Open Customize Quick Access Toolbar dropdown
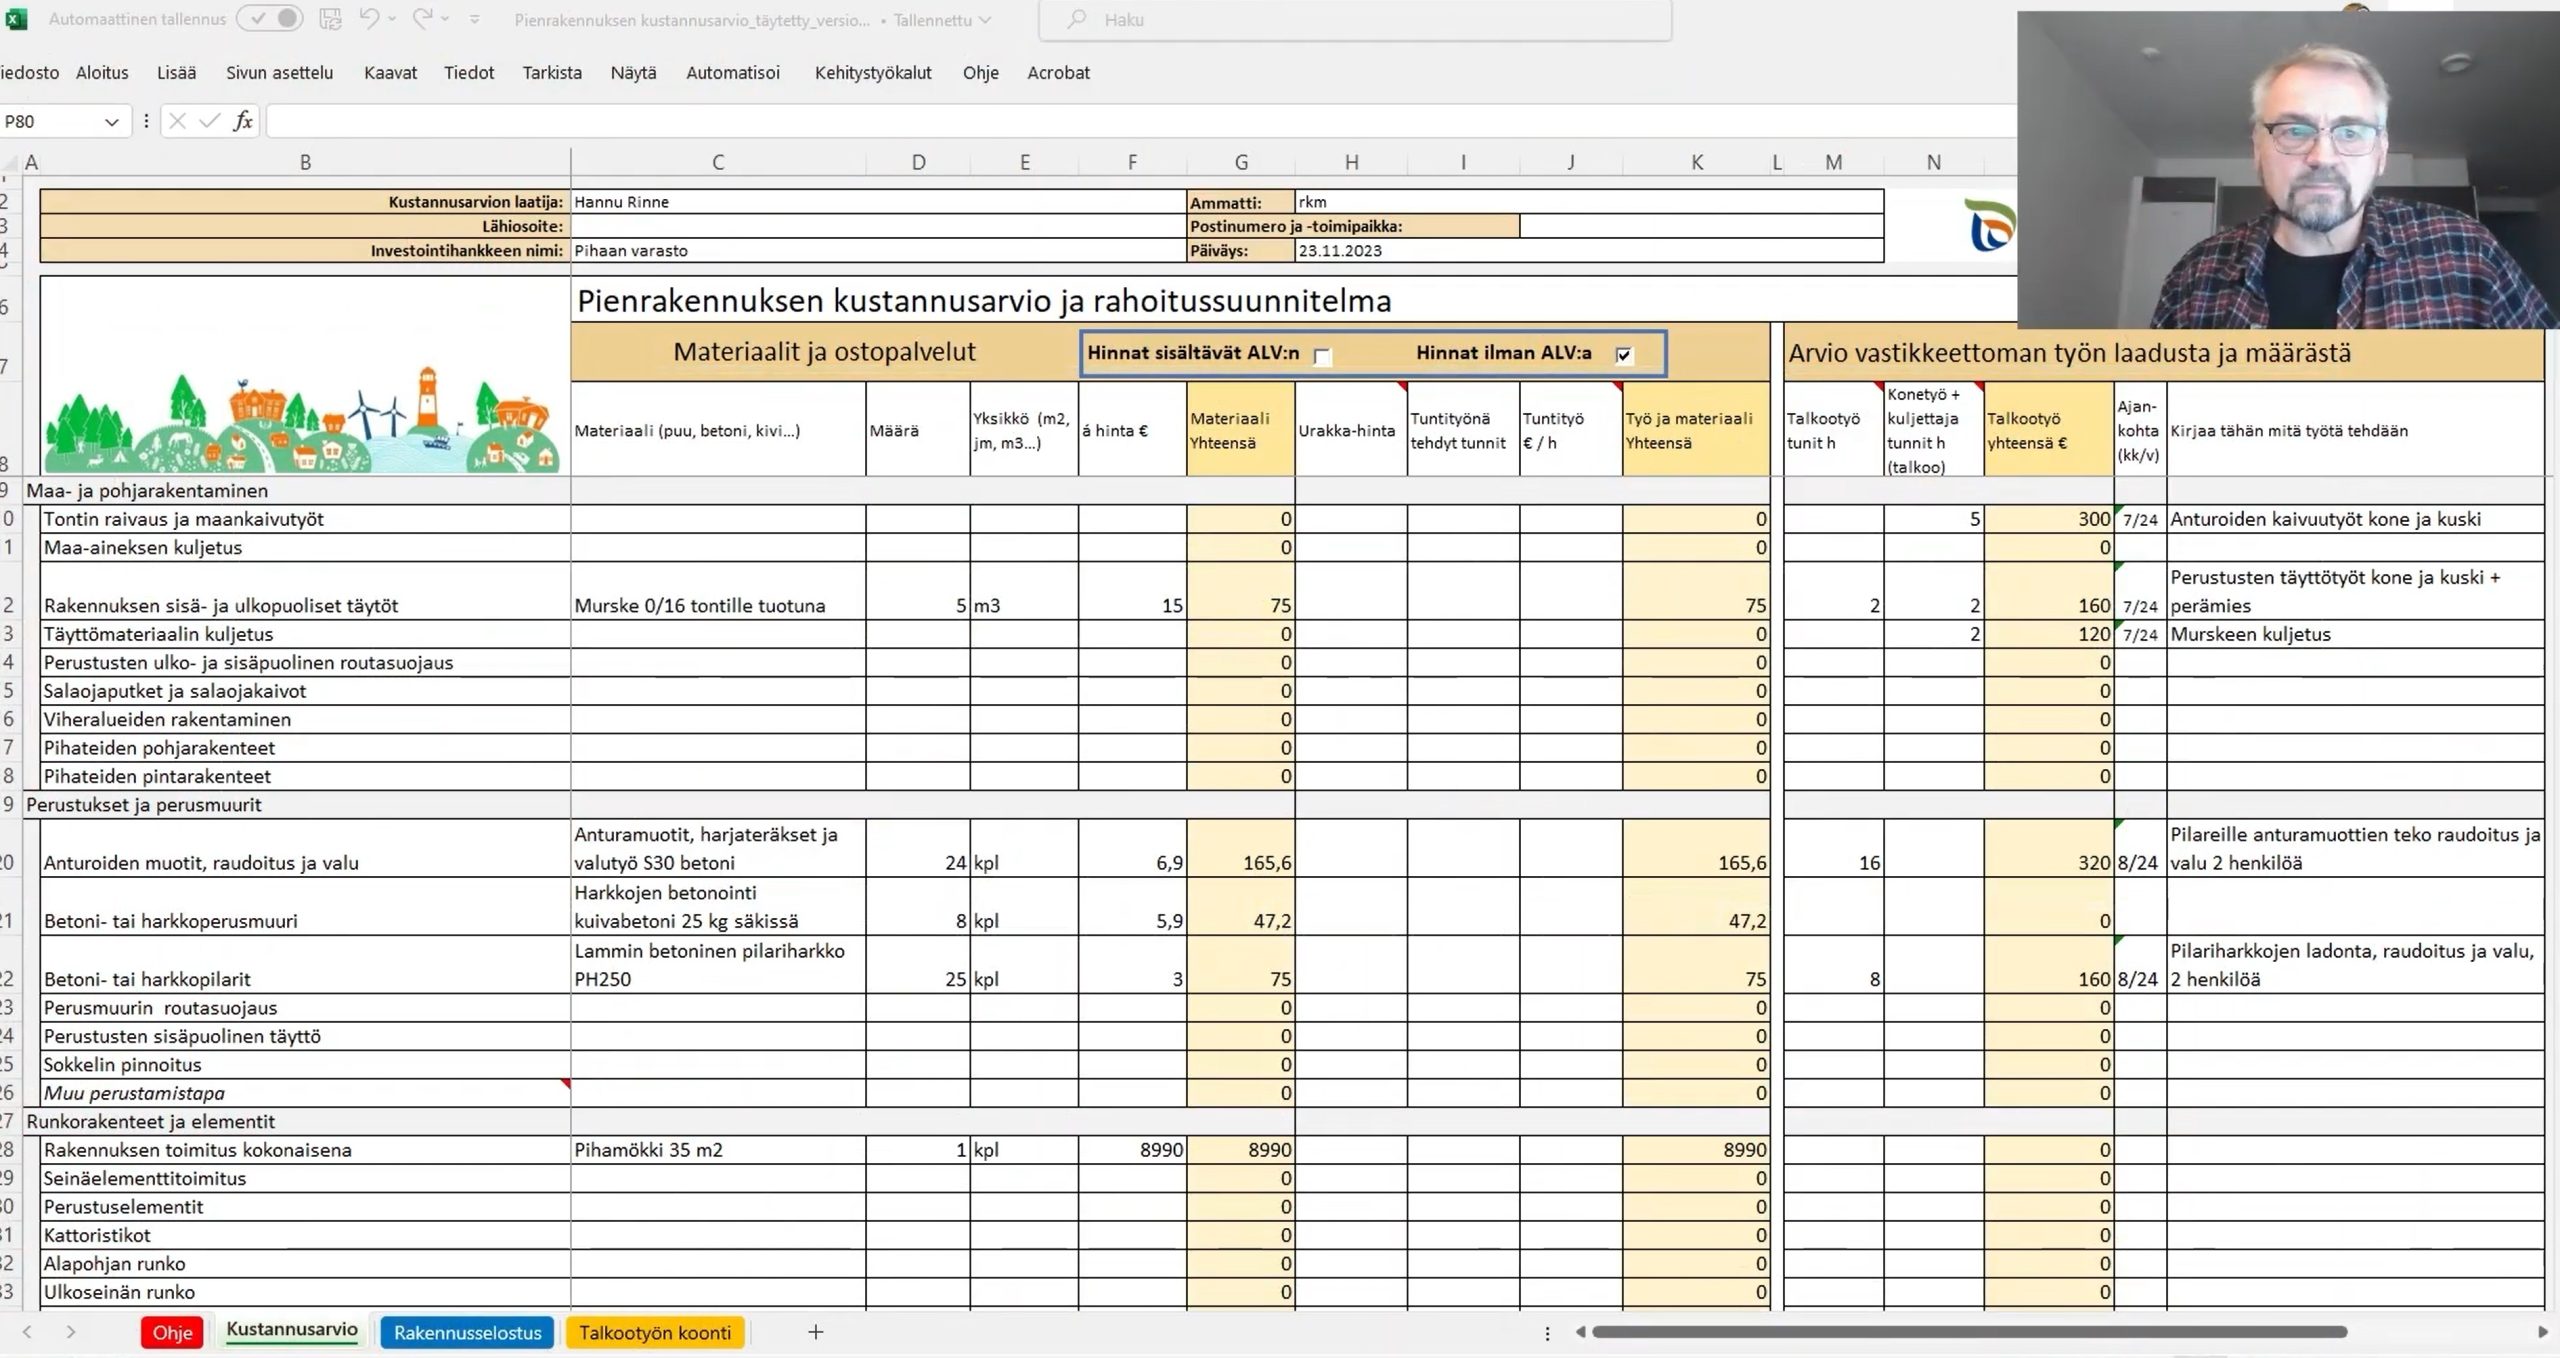Image resolution: width=2560 pixels, height=1358 pixels. click(474, 19)
